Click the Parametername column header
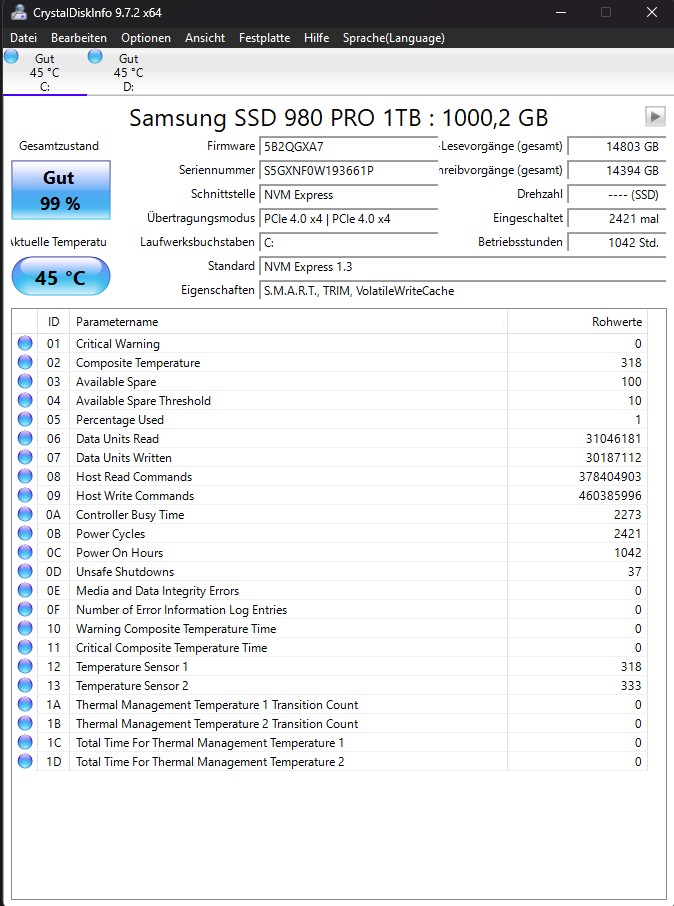The height and width of the screenshot is (906, 674). [x=288, y=322]
